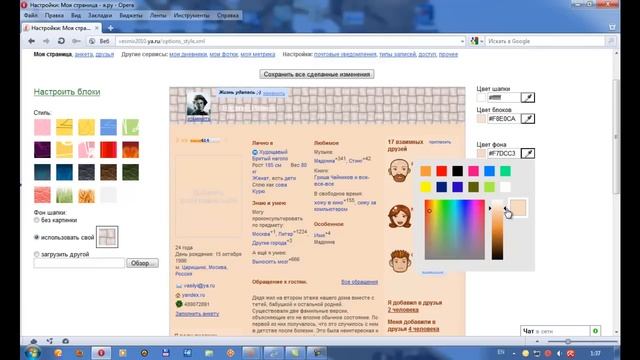This screenshot has width=640, height=360.
Task: Click the file path field beside 'Обзор'
Action: [79, 263]
